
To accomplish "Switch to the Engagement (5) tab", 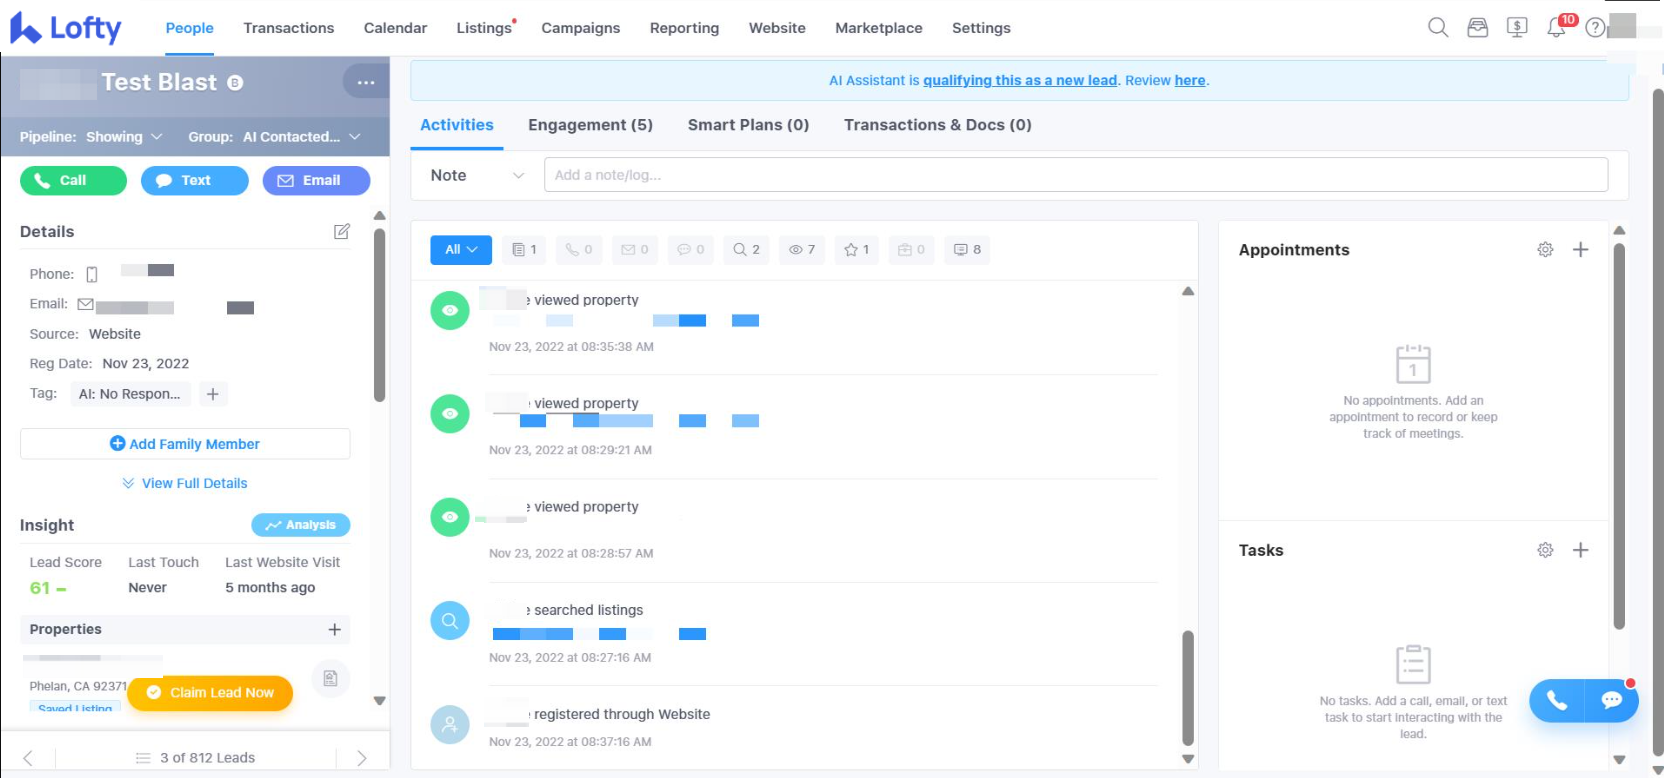I will coord(590,125).
